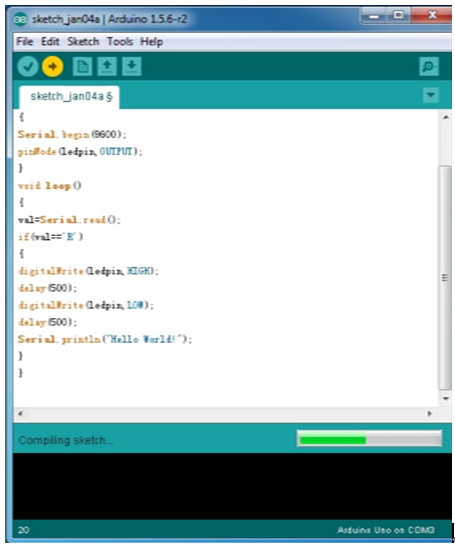The width and height of the screenshot is (455, 545).
Task: Click the Serial.println("Hello World!"); line
Action: pos(105,339)
